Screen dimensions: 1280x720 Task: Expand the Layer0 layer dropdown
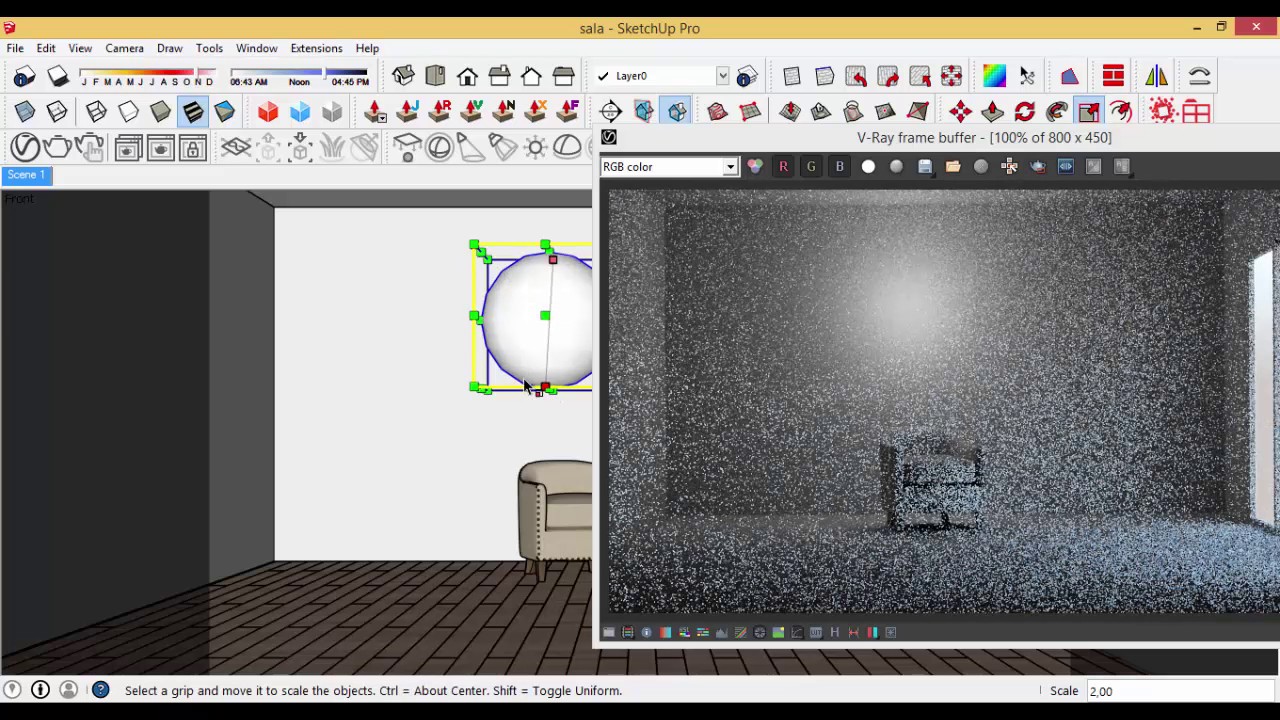[722, 76]
